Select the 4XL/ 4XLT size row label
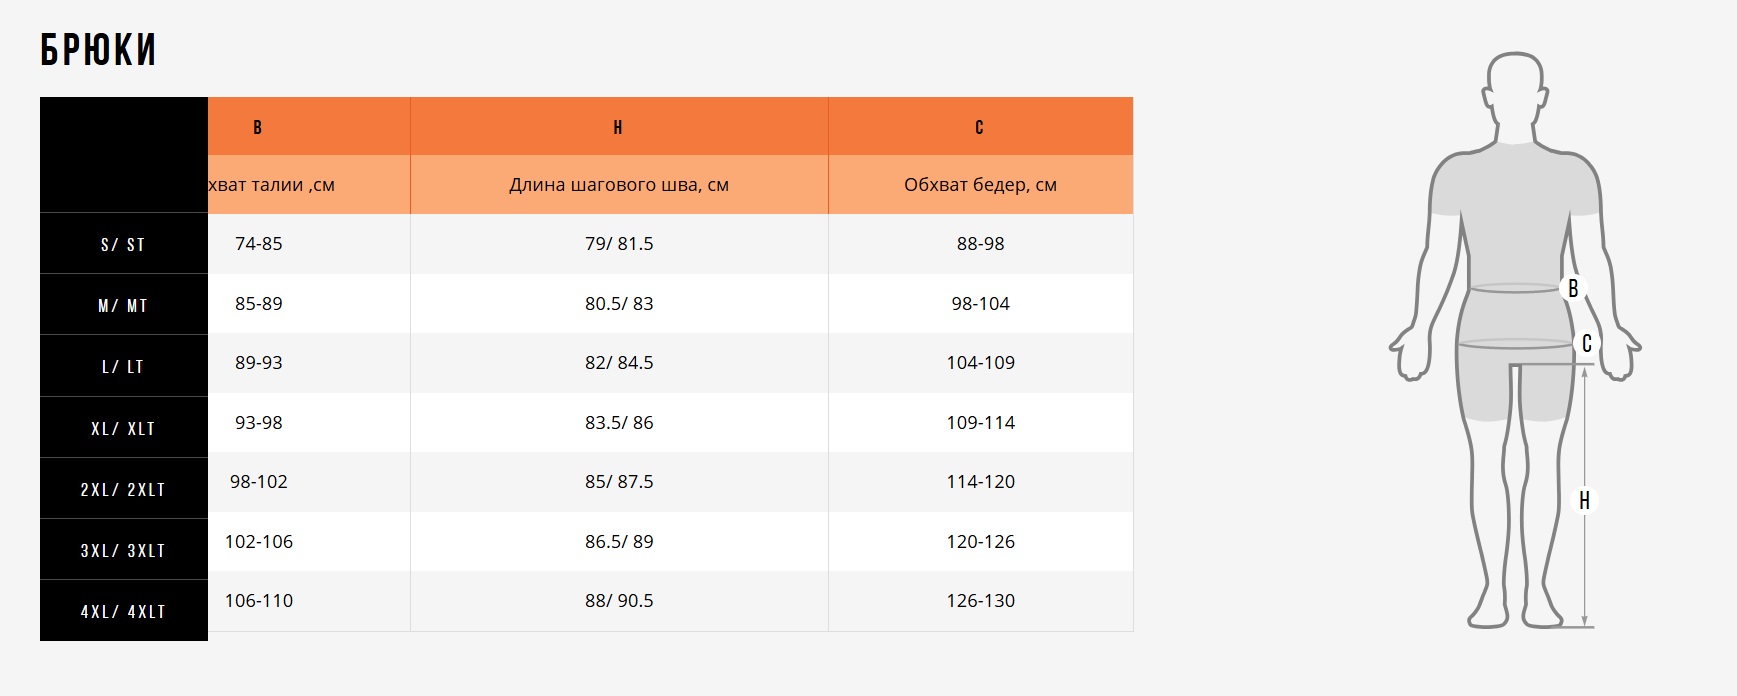 click(x=123, y=612)
